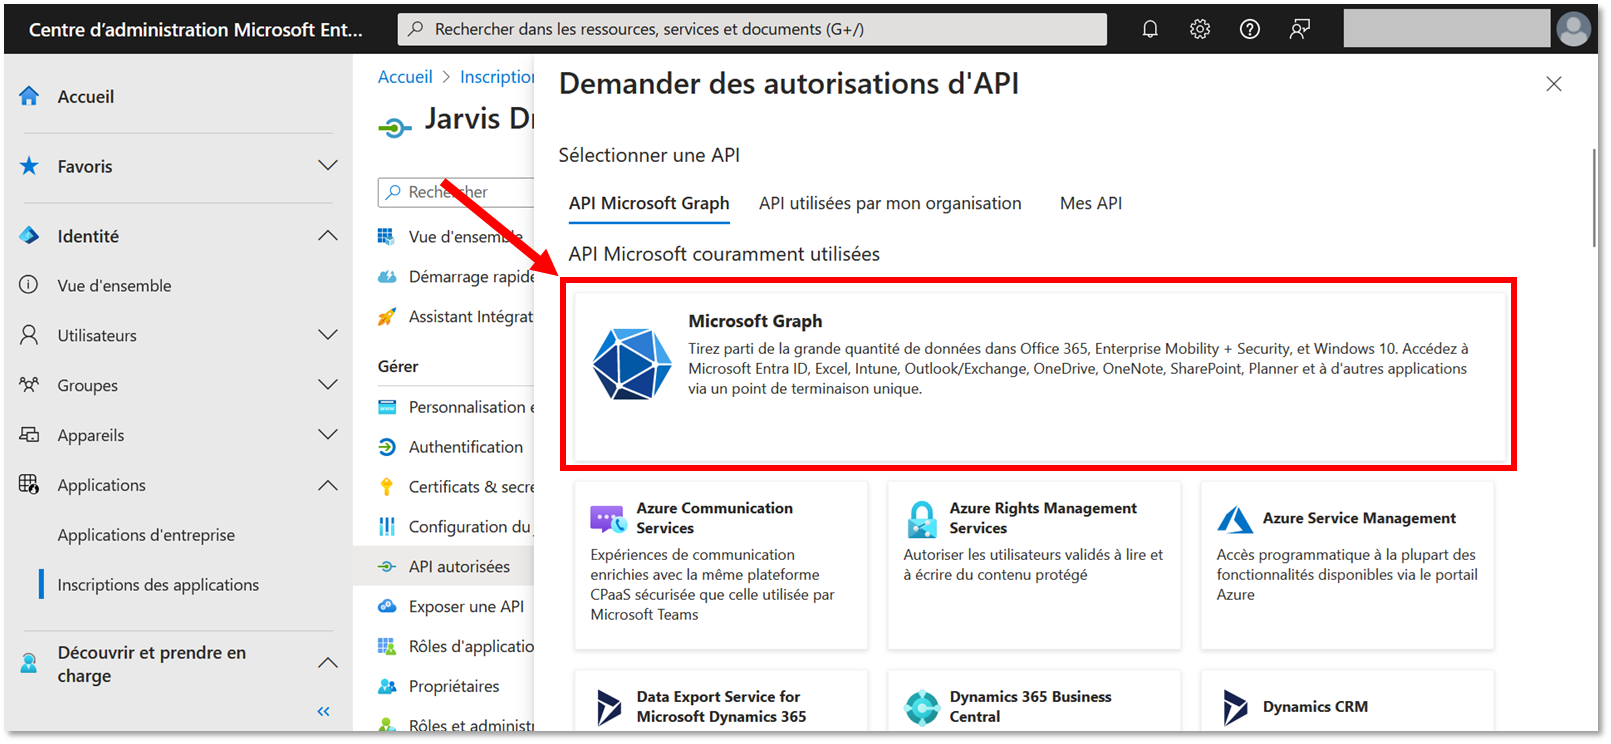
Task: Open the user avatar account menu
Action: [x=1573, y=29]
